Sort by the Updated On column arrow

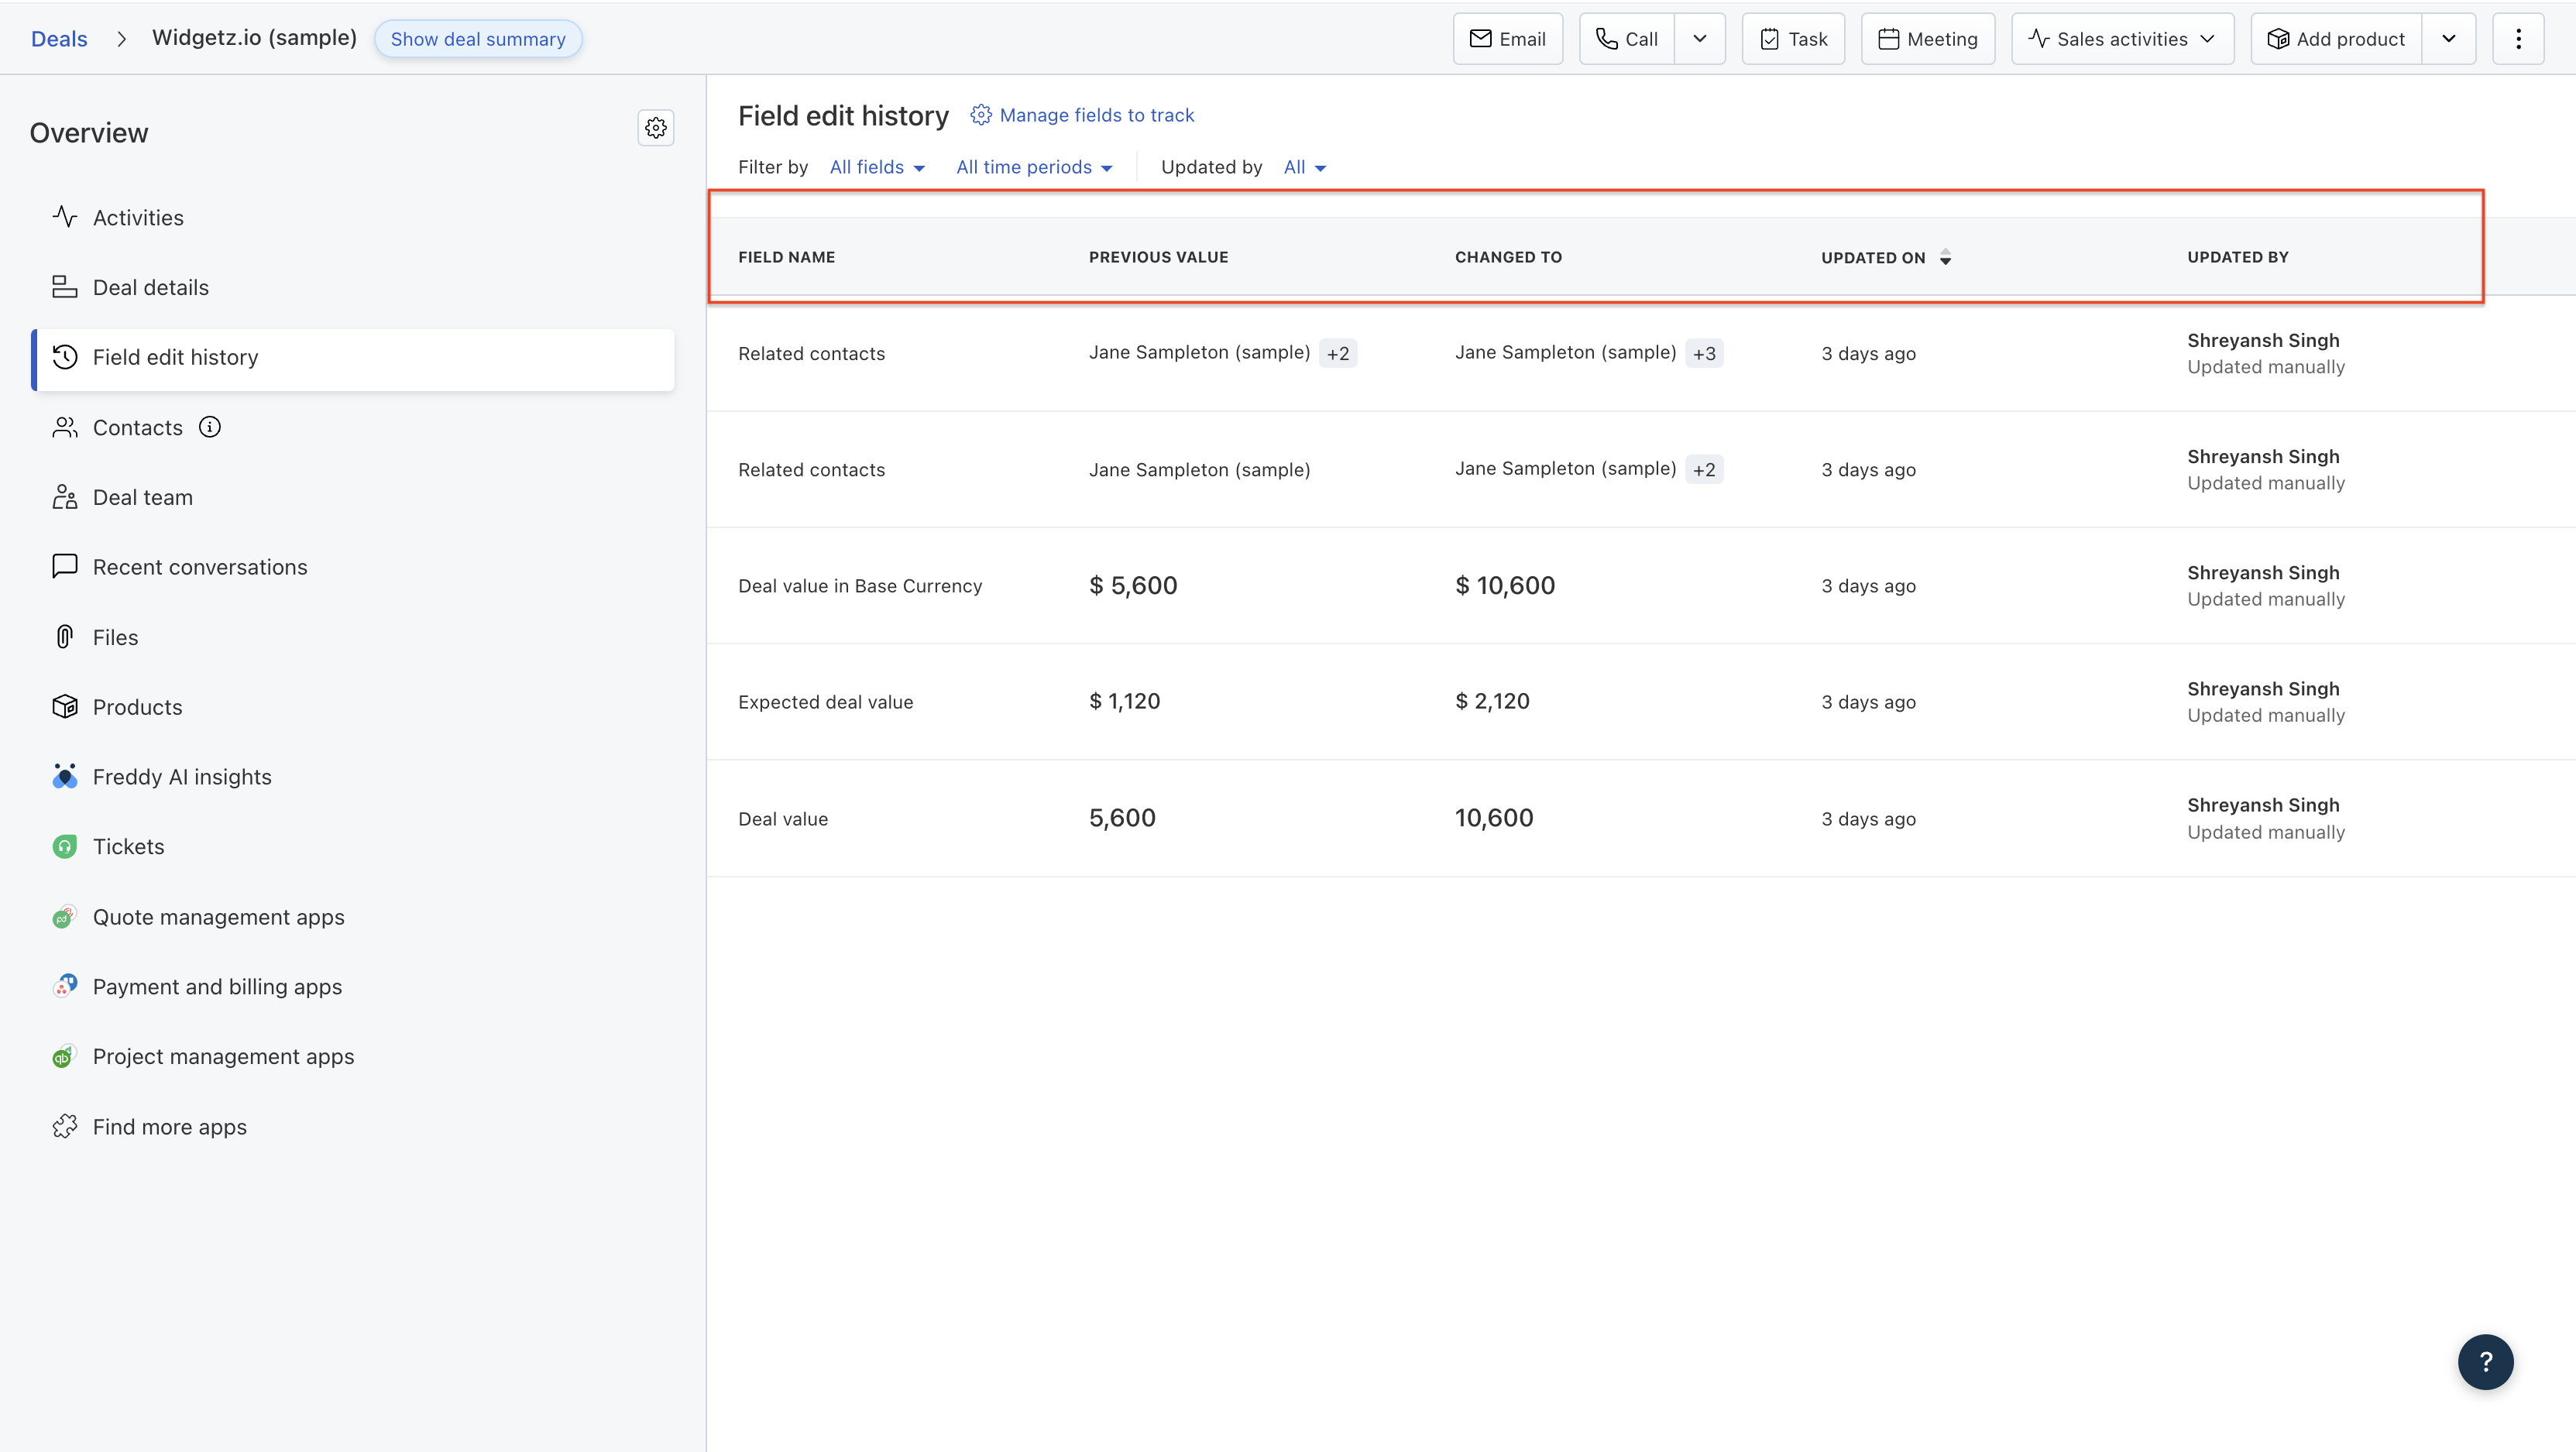[1944, 258]
